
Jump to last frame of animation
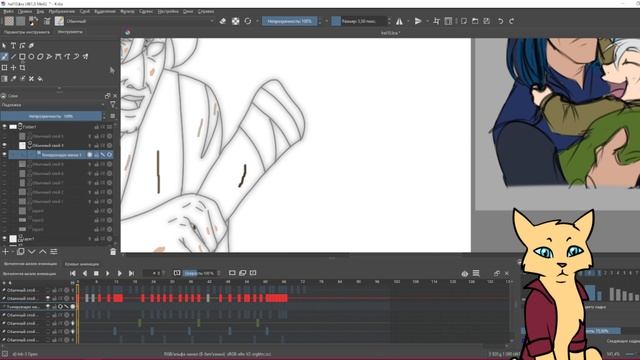131,273
